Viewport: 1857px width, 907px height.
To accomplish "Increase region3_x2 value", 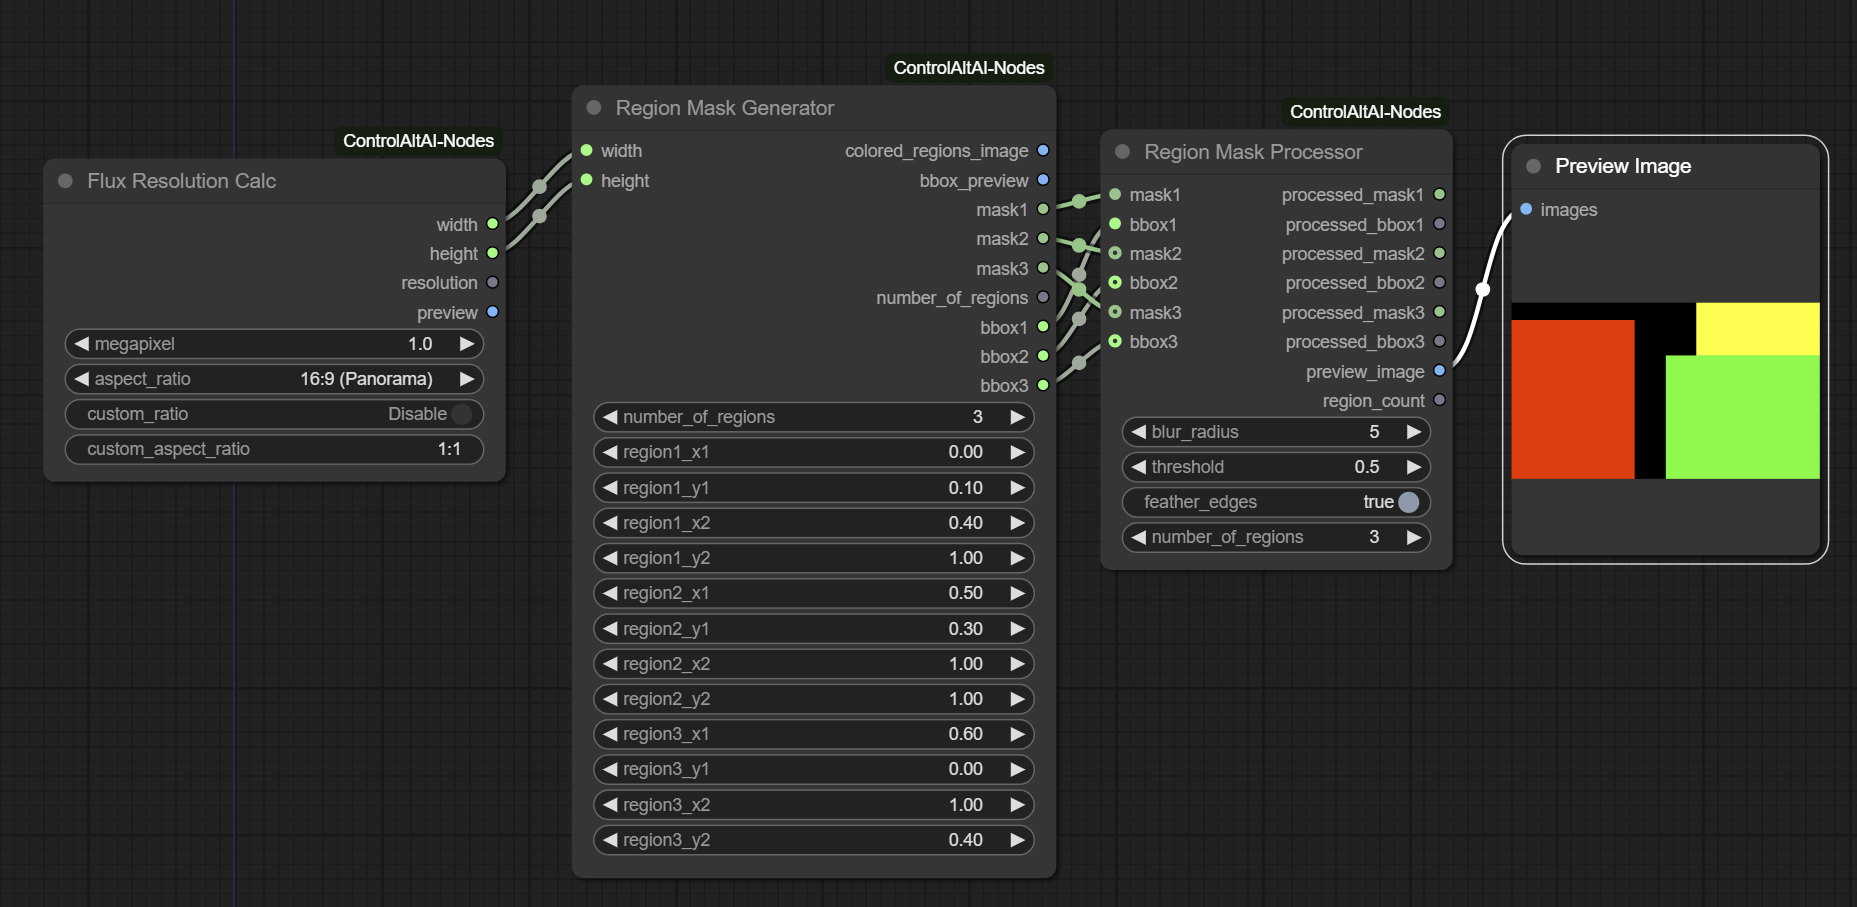I will tap(1017, 805).
